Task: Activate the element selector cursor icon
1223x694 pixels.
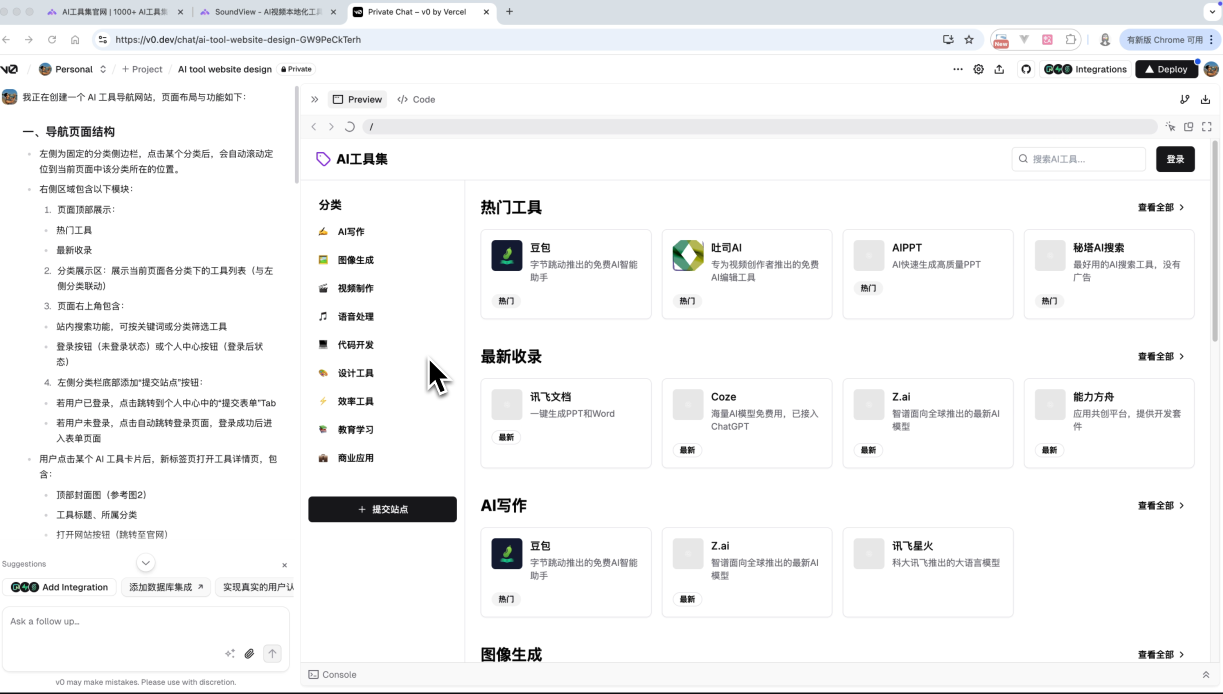Action: (1170, 127)
